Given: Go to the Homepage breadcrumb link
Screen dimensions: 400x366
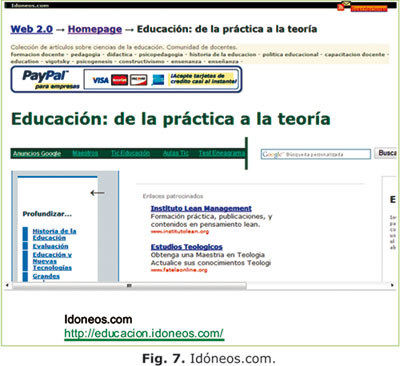Looking at the screenshot, I should 95,29.
